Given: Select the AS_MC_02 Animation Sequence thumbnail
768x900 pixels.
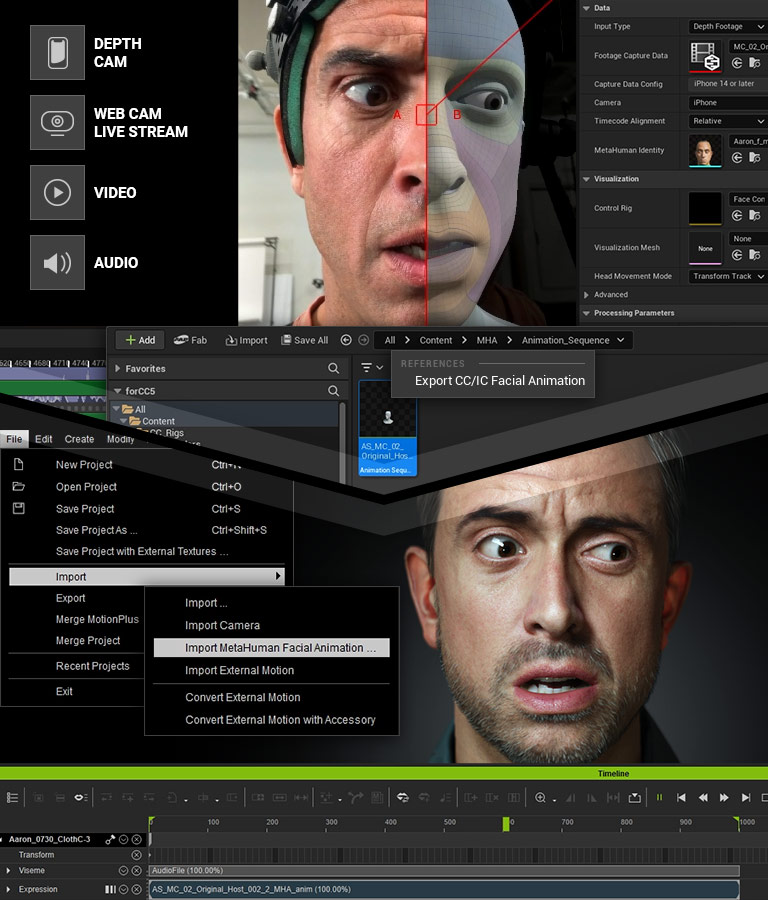Looking at the screenshot, I should pyautogui.click(x=388, y=428).
